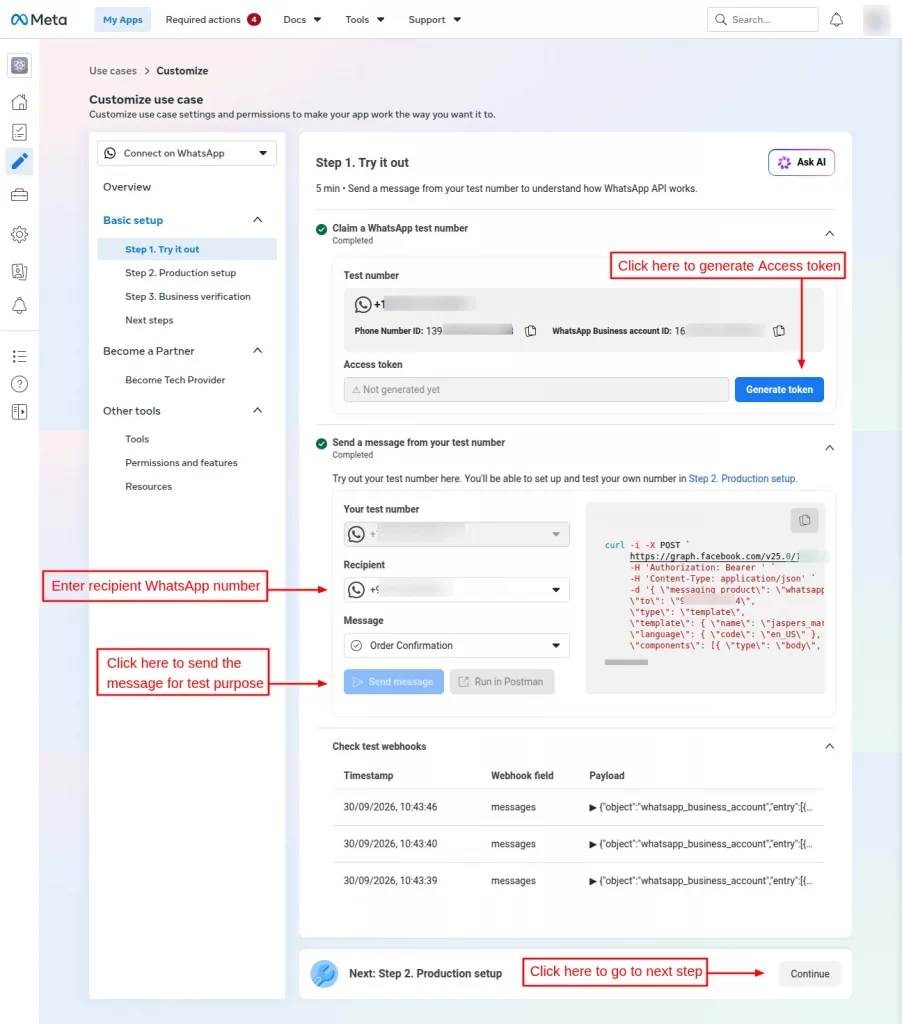The width and height of the screenshot is (902, 1024).
Task: Click Run in Postman button
Action: pyautogui.click(x=502, y=682)
